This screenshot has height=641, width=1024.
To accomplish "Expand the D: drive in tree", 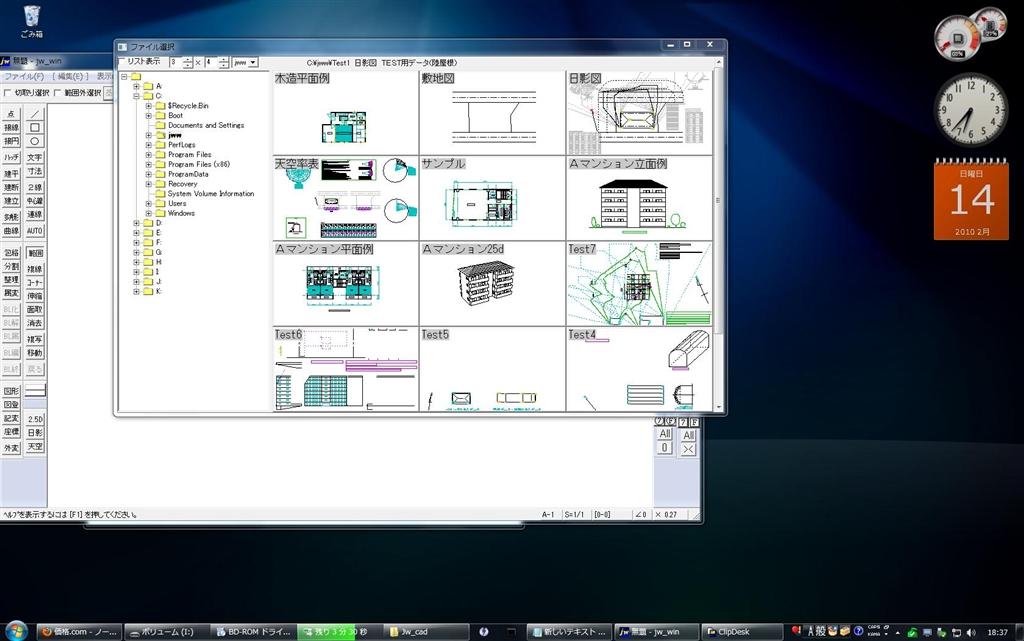I will [x=136, y=223].
